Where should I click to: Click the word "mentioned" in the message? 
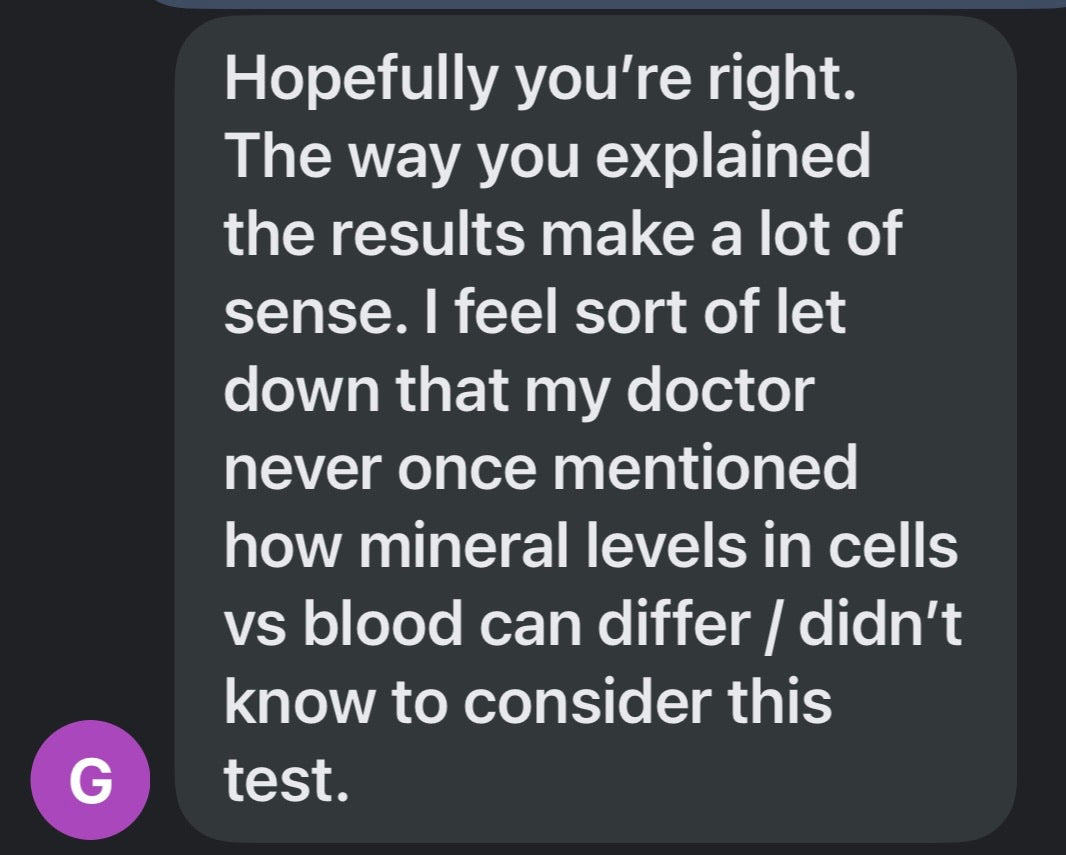pyautogui.click(x=704, y=467)
